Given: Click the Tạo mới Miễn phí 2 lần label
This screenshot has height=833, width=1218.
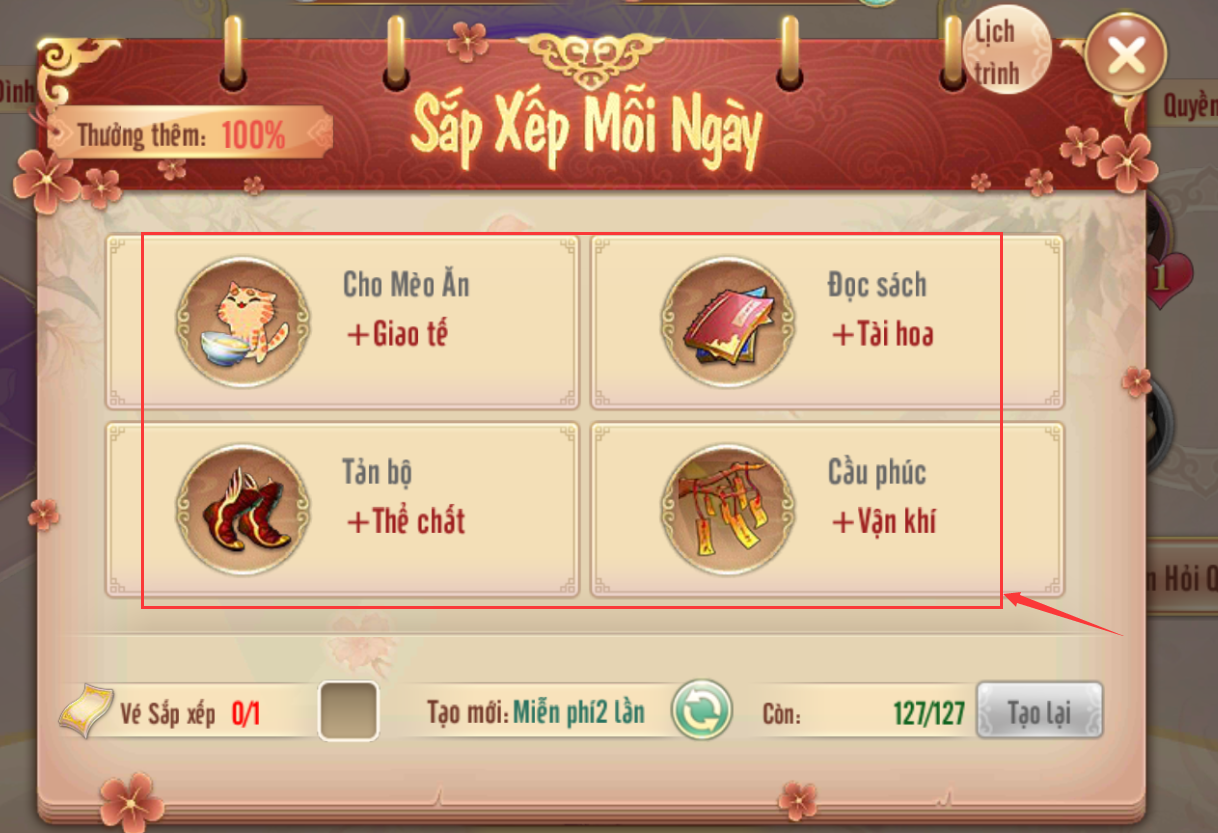Looking at the screenshot, I should coord(536,712).
